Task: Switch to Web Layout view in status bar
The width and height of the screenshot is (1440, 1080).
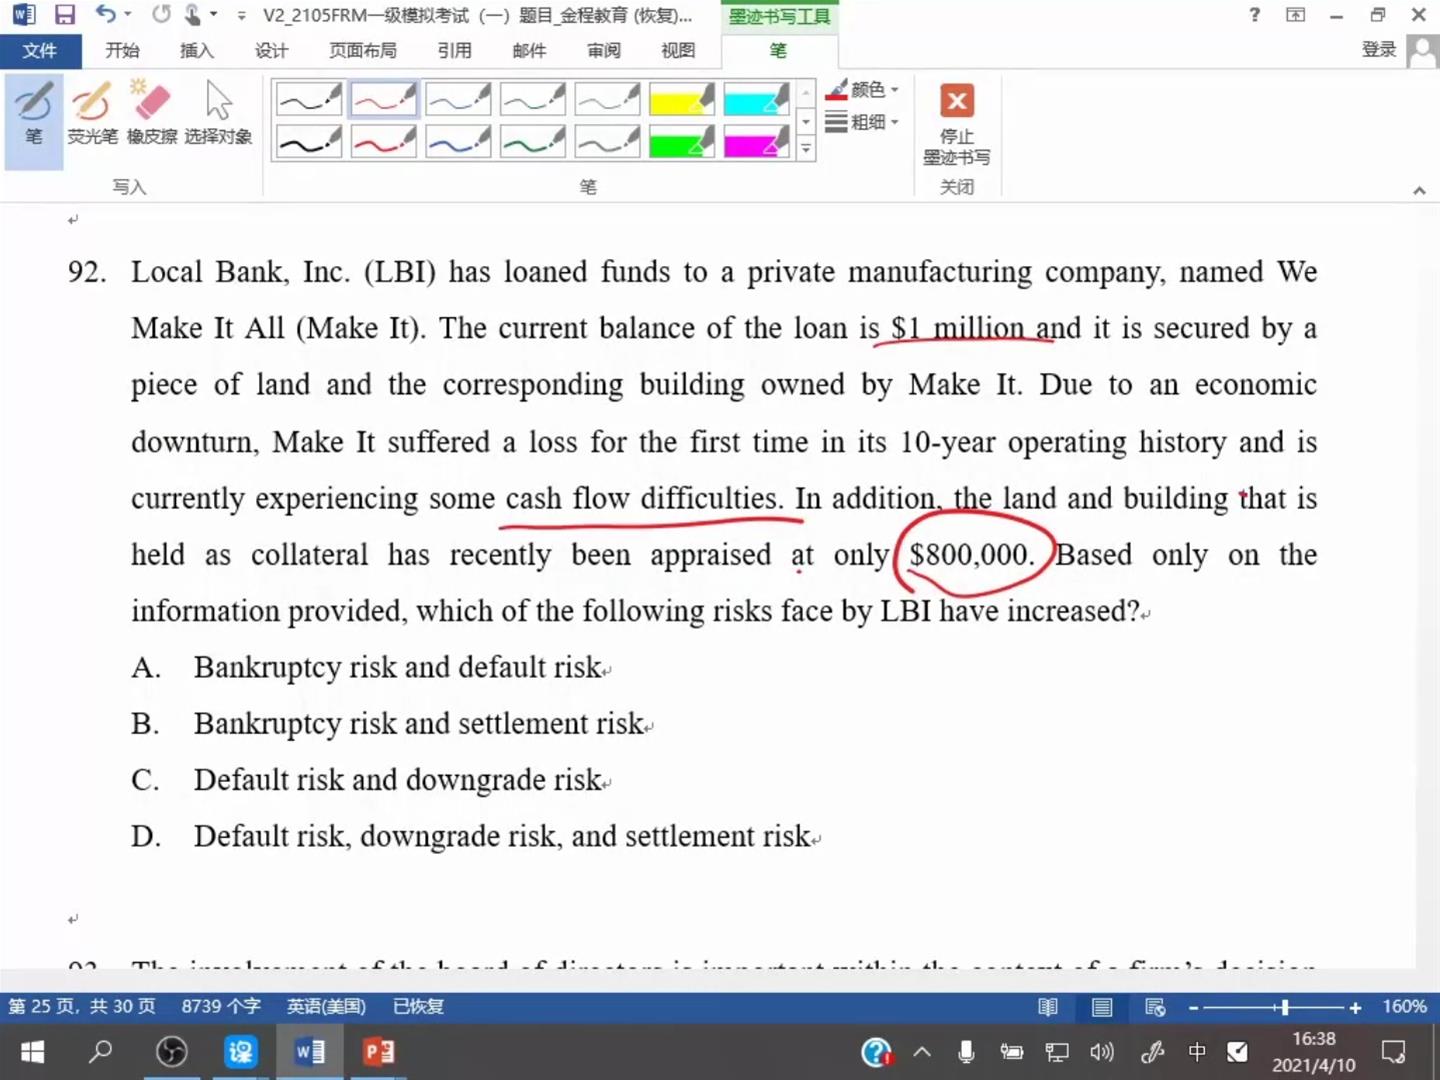Action: click(x=1155, y=1007)
